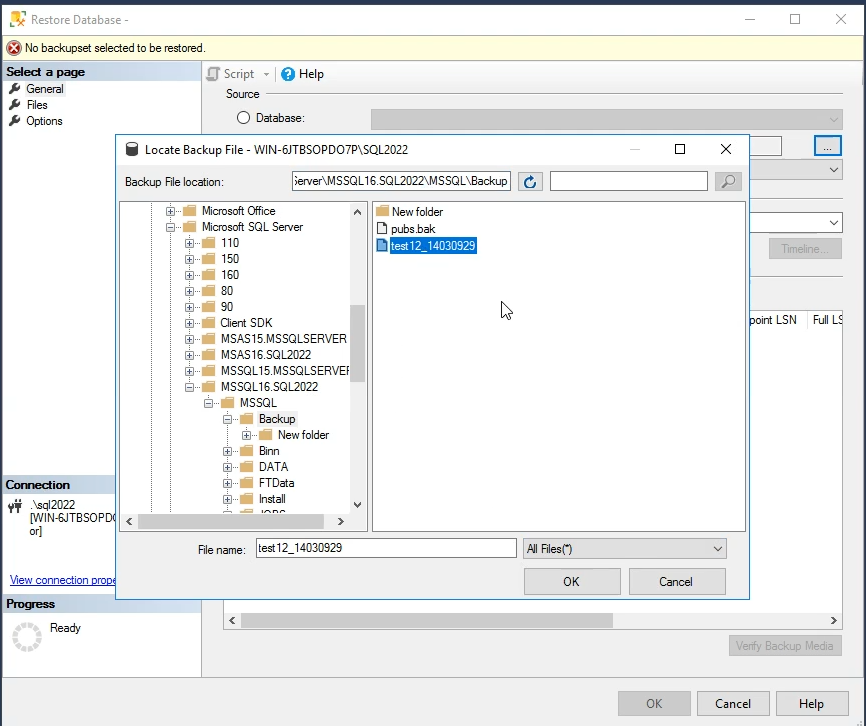The height and width of the screenshot is (726, 866).
Task: Expand the 110 folder node
Action: (189, 243)
